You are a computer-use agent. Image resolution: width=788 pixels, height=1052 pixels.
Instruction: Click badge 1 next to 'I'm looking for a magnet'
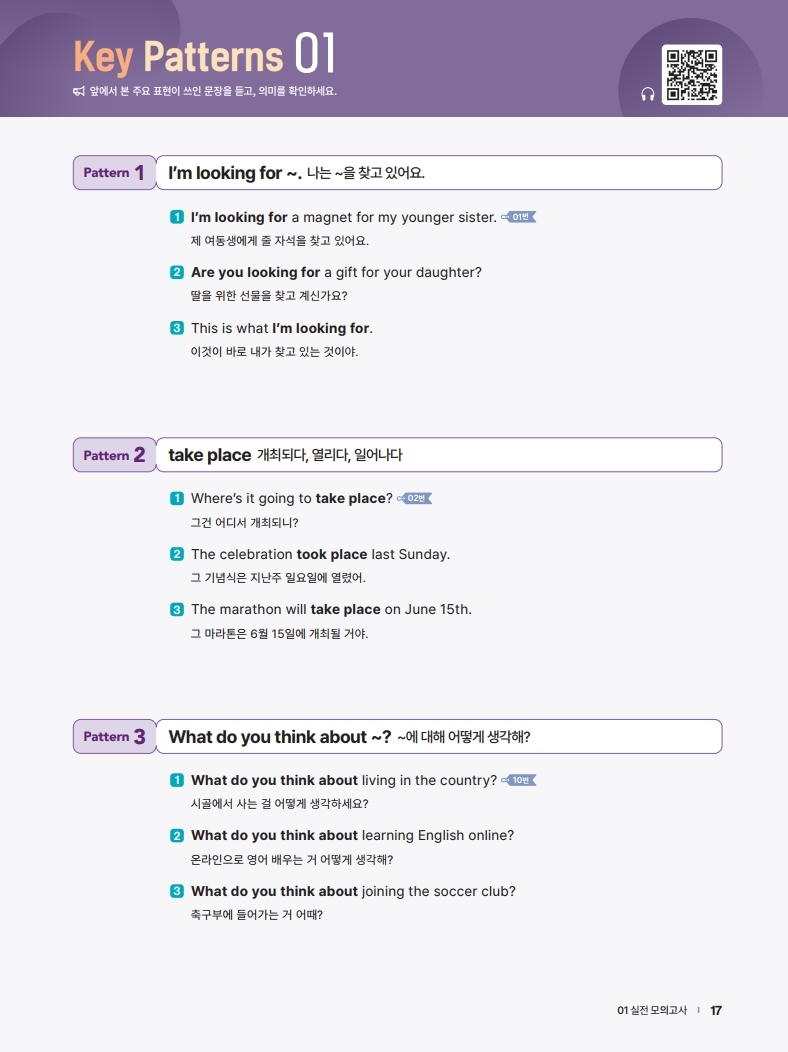[x=177, y=217]
